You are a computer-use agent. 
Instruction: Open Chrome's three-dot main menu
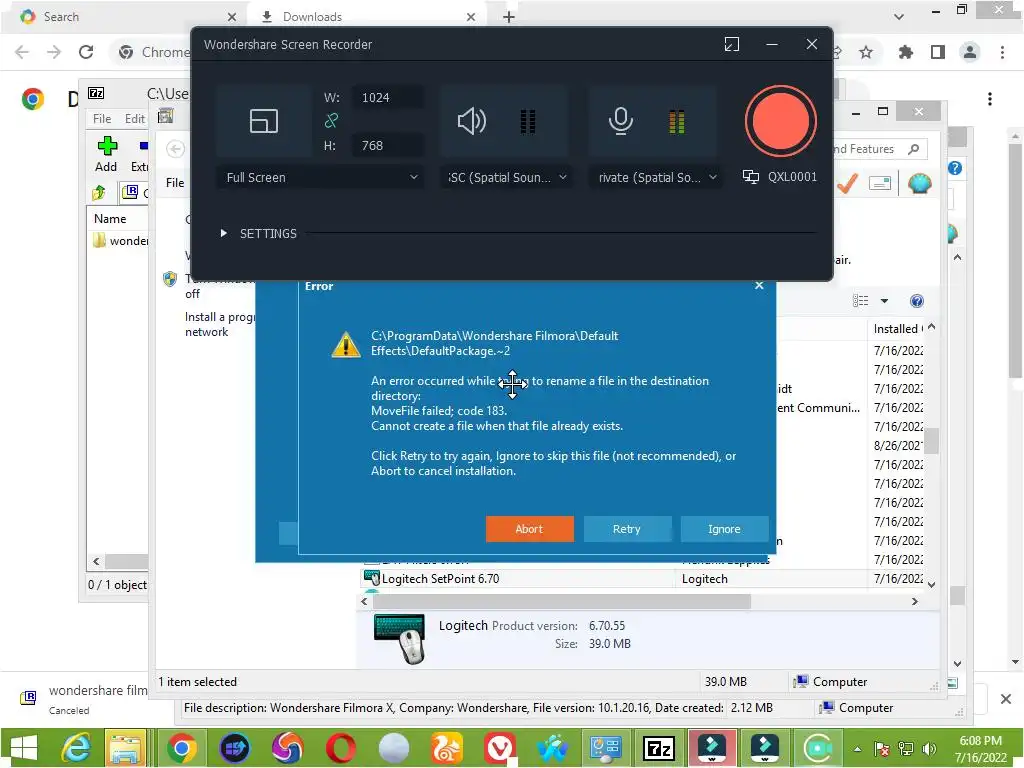click(1002, 52)
